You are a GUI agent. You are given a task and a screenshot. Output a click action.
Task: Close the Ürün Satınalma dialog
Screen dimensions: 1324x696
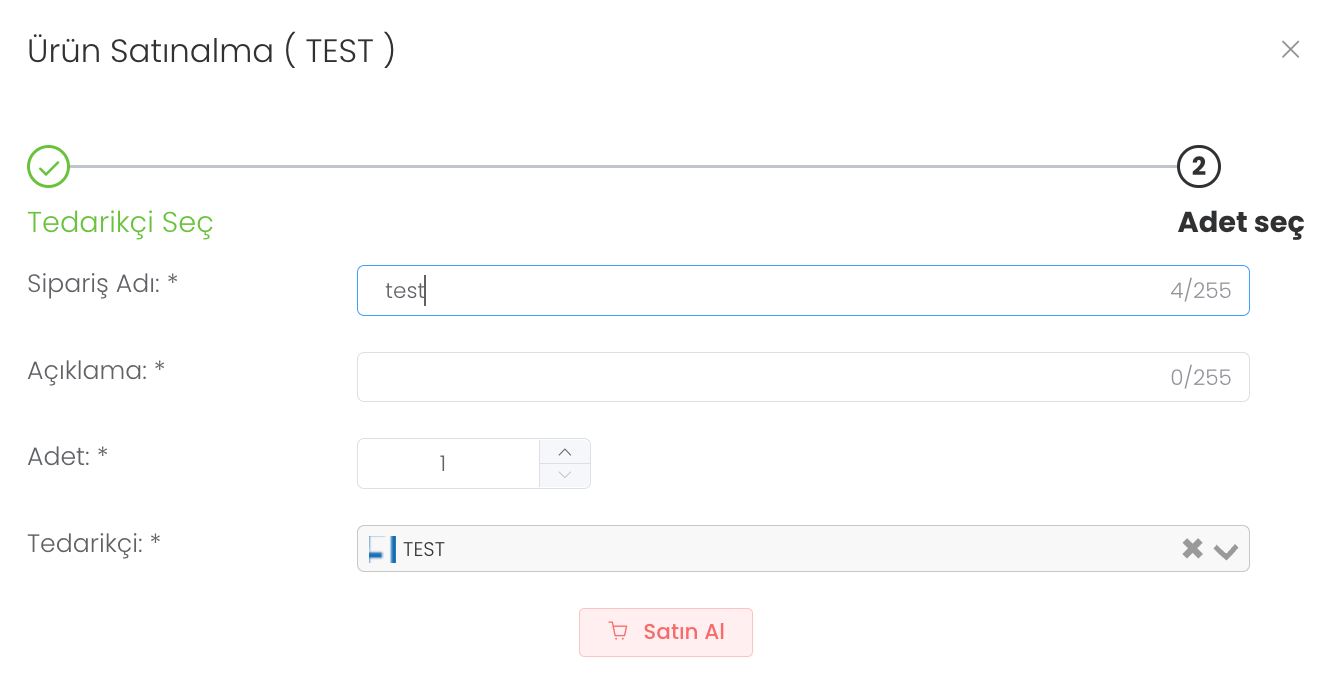click(x=1290, y=50)
